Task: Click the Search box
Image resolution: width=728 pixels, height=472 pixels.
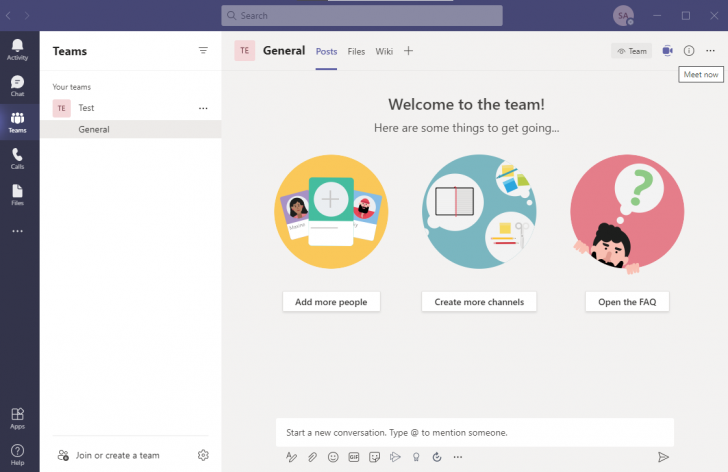Action: tap(362, 16)
